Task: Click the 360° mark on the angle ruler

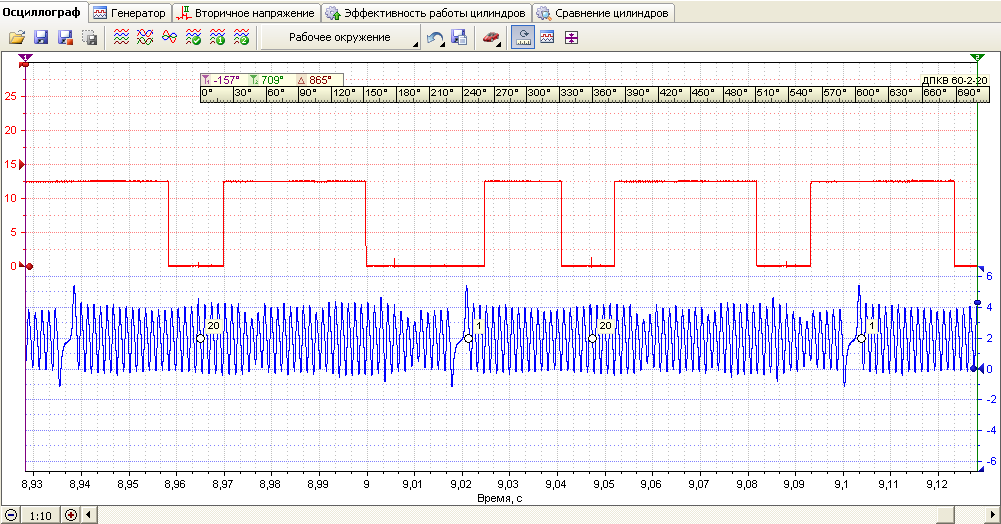Action: pyautogui.click(x=604, y=93)
